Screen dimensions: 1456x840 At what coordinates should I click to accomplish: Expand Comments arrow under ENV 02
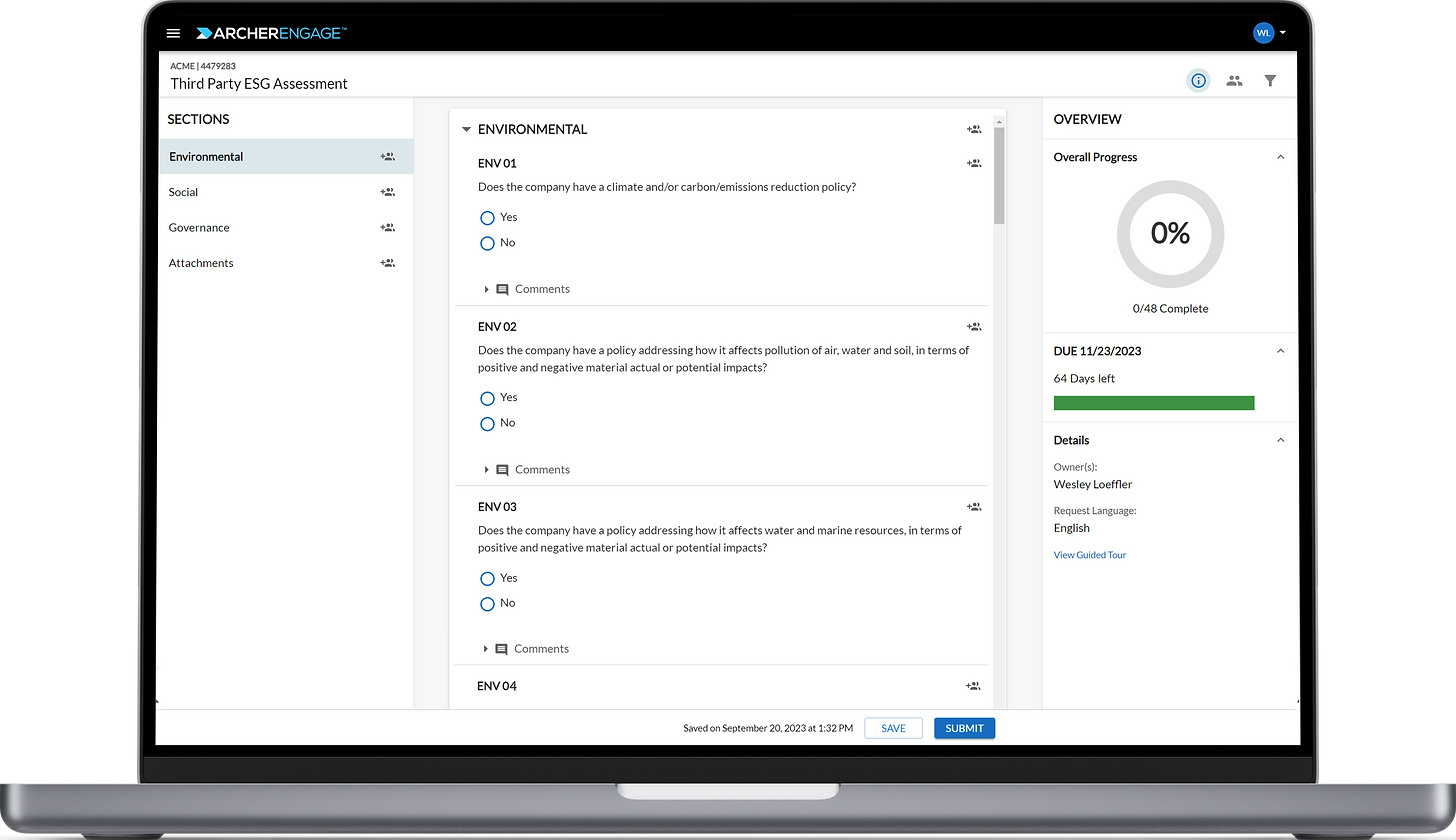[487, 470]
